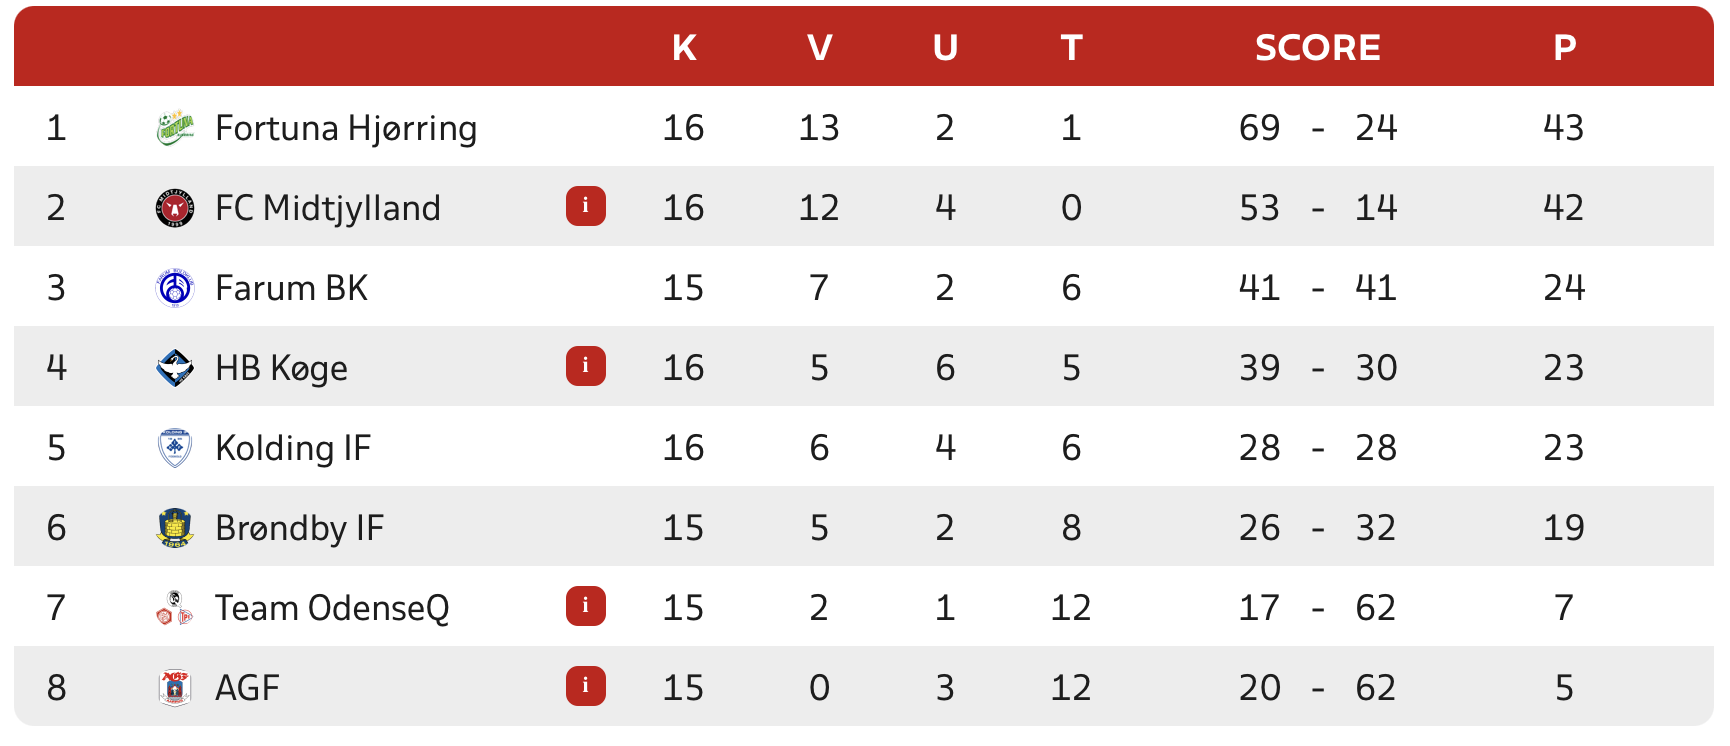
Task: Open the Brøndby IF team link
Action: click(x=299, y=528)
